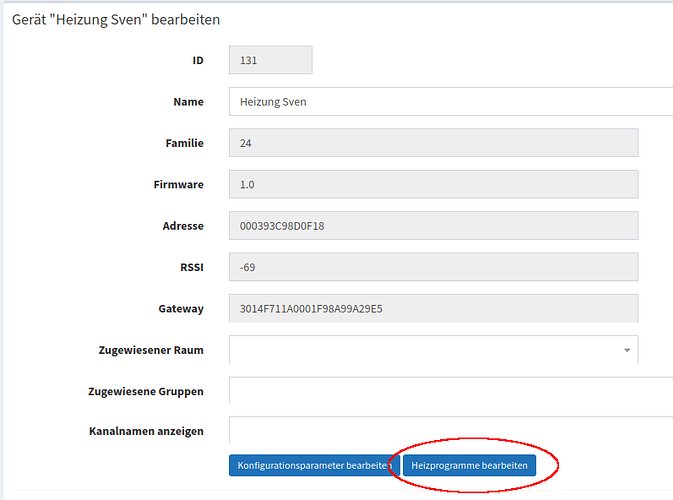The height and width of the screenshot is (500, 673).
Task: Select the Gateway field value
Action: pyautogui.click(x=433, y=308)
